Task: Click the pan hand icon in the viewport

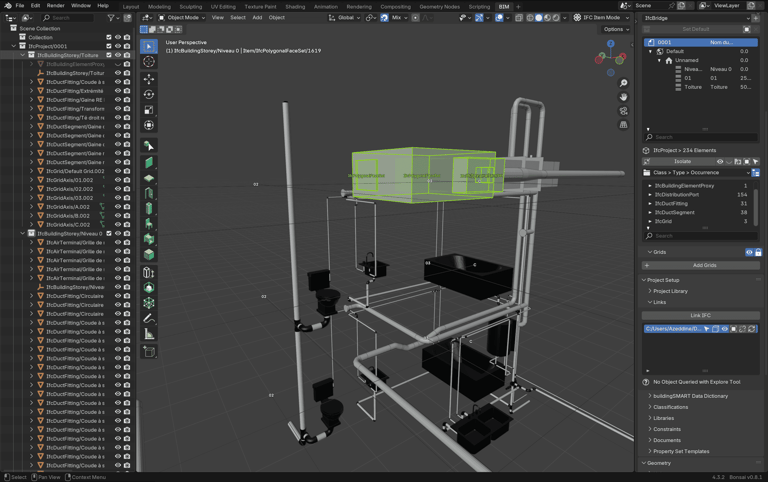Action: pos(624,97)
